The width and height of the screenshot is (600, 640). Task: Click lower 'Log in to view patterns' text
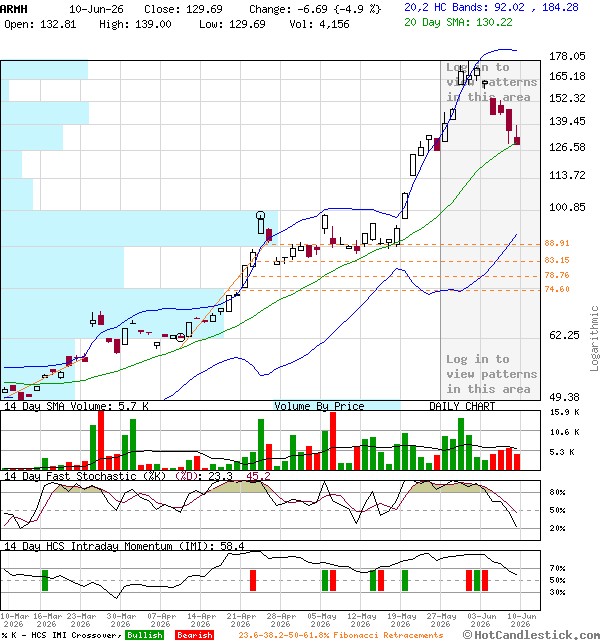tap(491, 374)
